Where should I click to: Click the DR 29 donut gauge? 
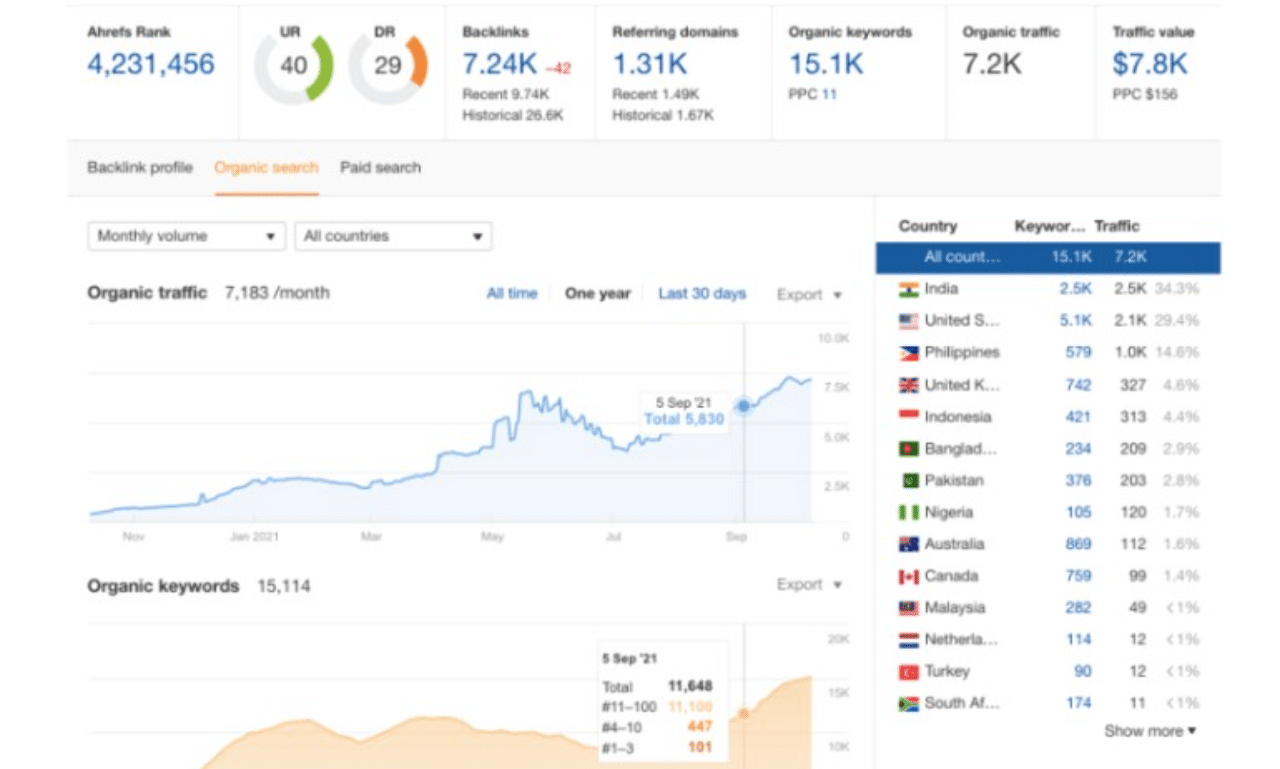point(388,67)
